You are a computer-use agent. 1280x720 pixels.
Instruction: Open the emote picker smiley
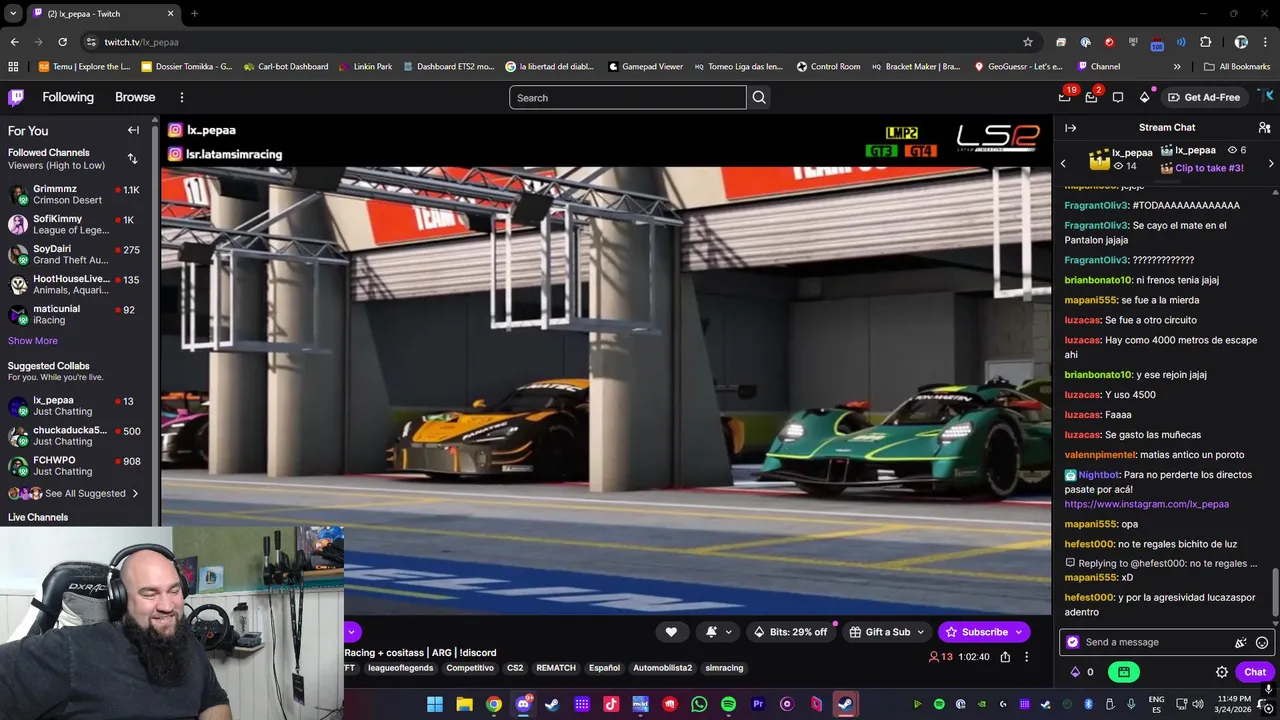point(1262,642)
